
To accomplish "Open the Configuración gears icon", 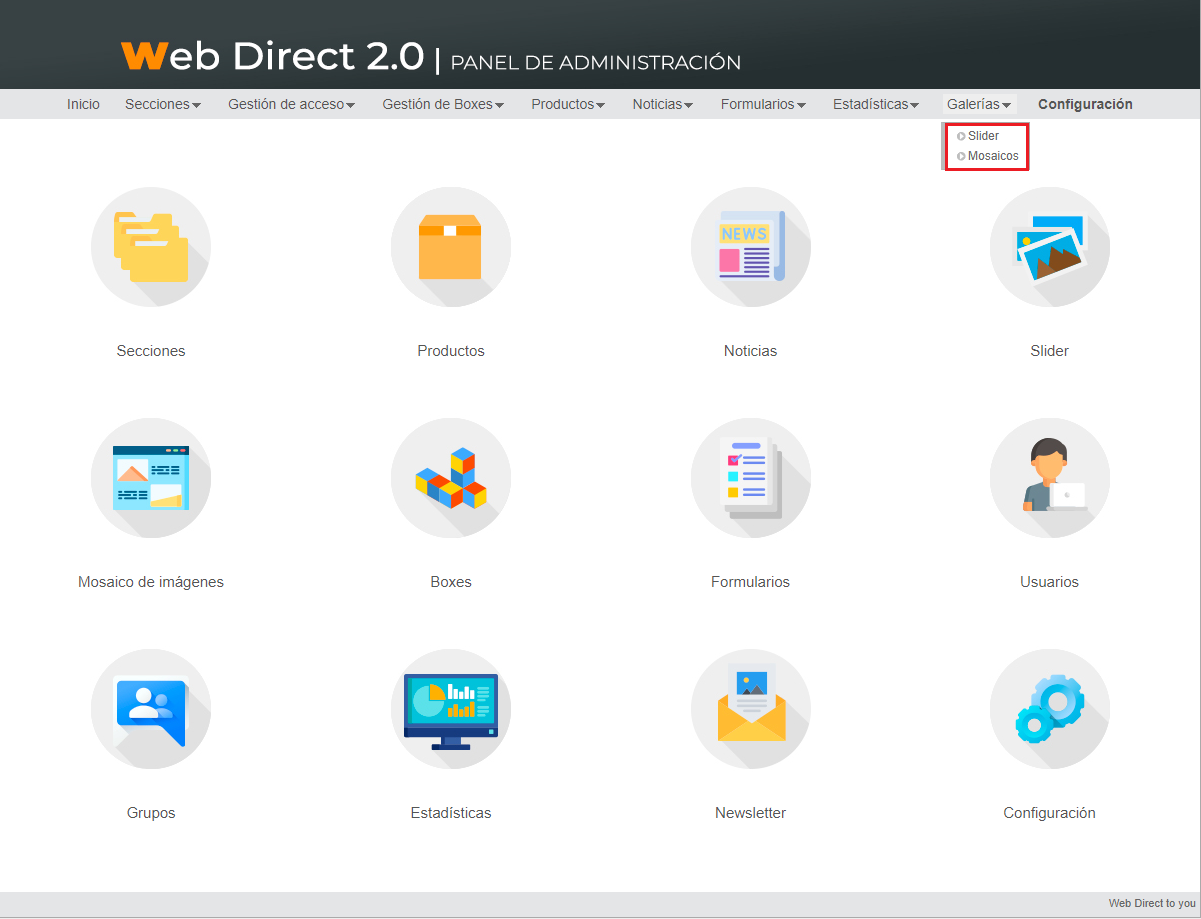I will (x=1049, y=710).
